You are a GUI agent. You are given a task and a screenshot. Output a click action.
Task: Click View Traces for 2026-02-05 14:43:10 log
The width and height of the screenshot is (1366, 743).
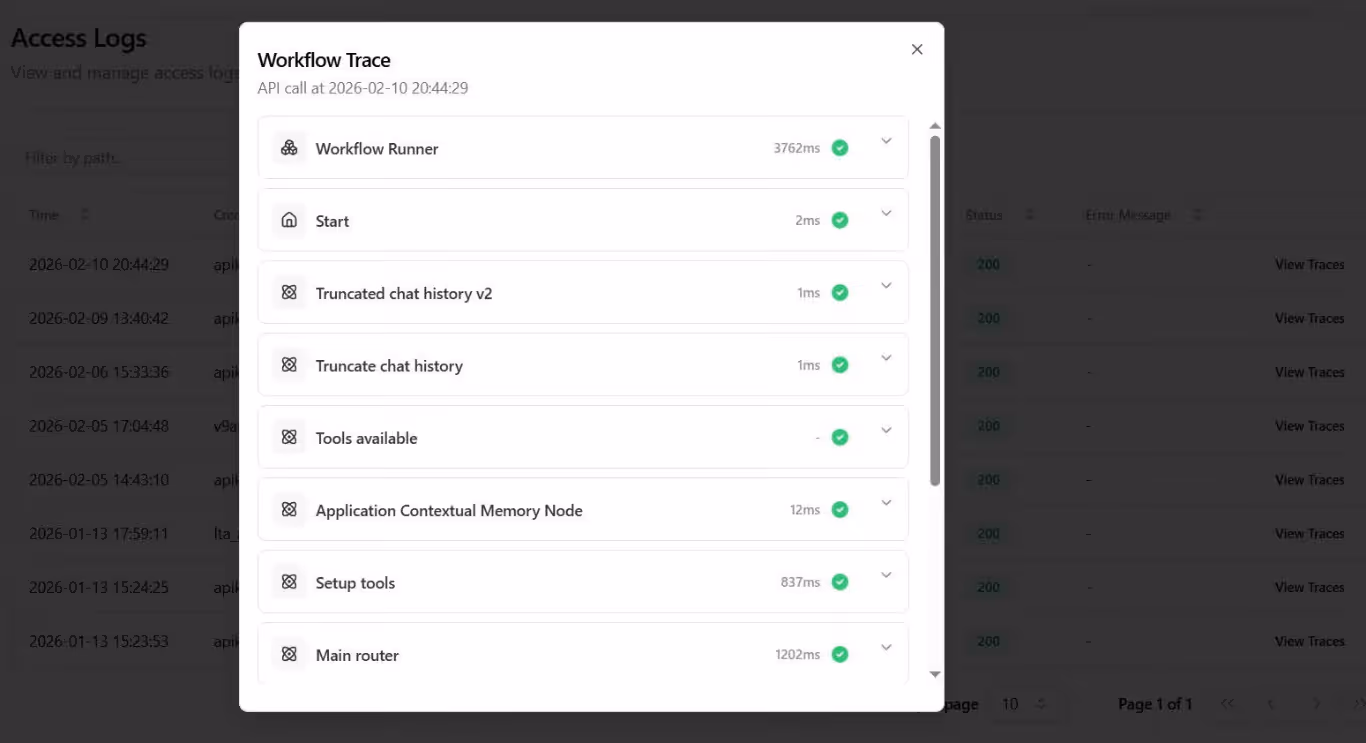(x=1309, y=480)
